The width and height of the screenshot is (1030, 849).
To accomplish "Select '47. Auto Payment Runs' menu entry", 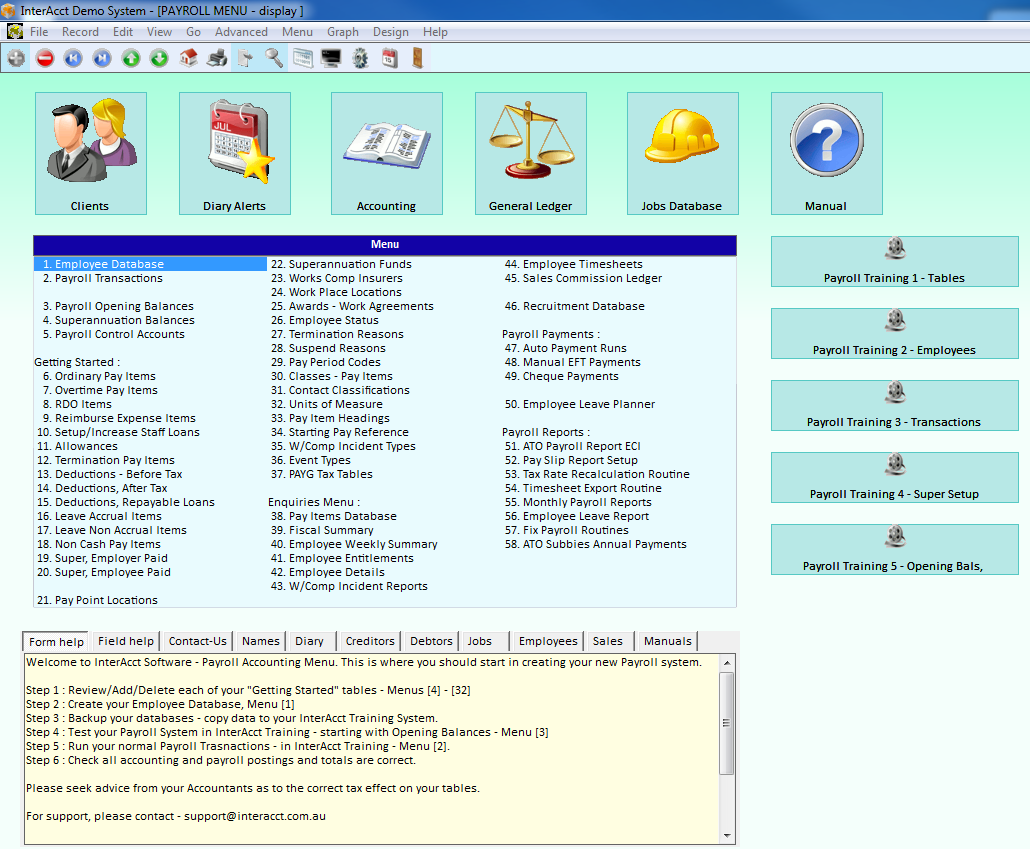I will click(566, 348).
